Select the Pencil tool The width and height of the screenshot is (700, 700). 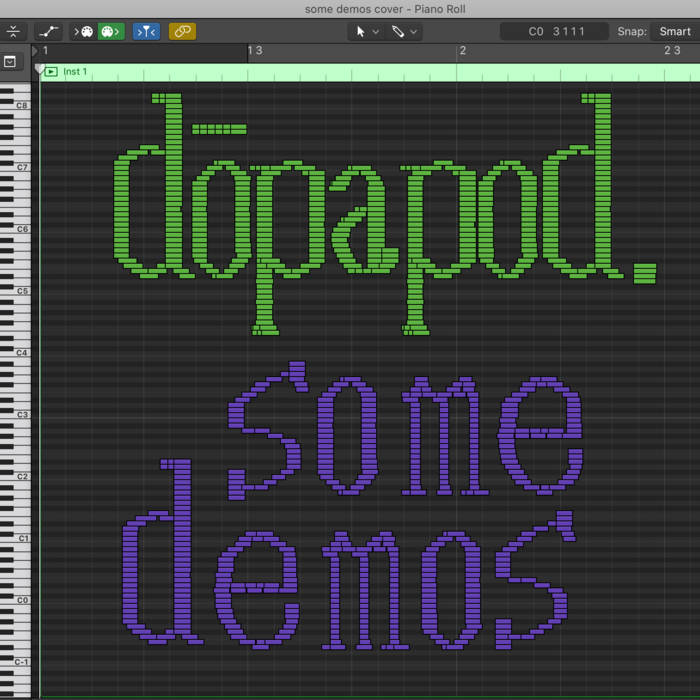point(398,32)
